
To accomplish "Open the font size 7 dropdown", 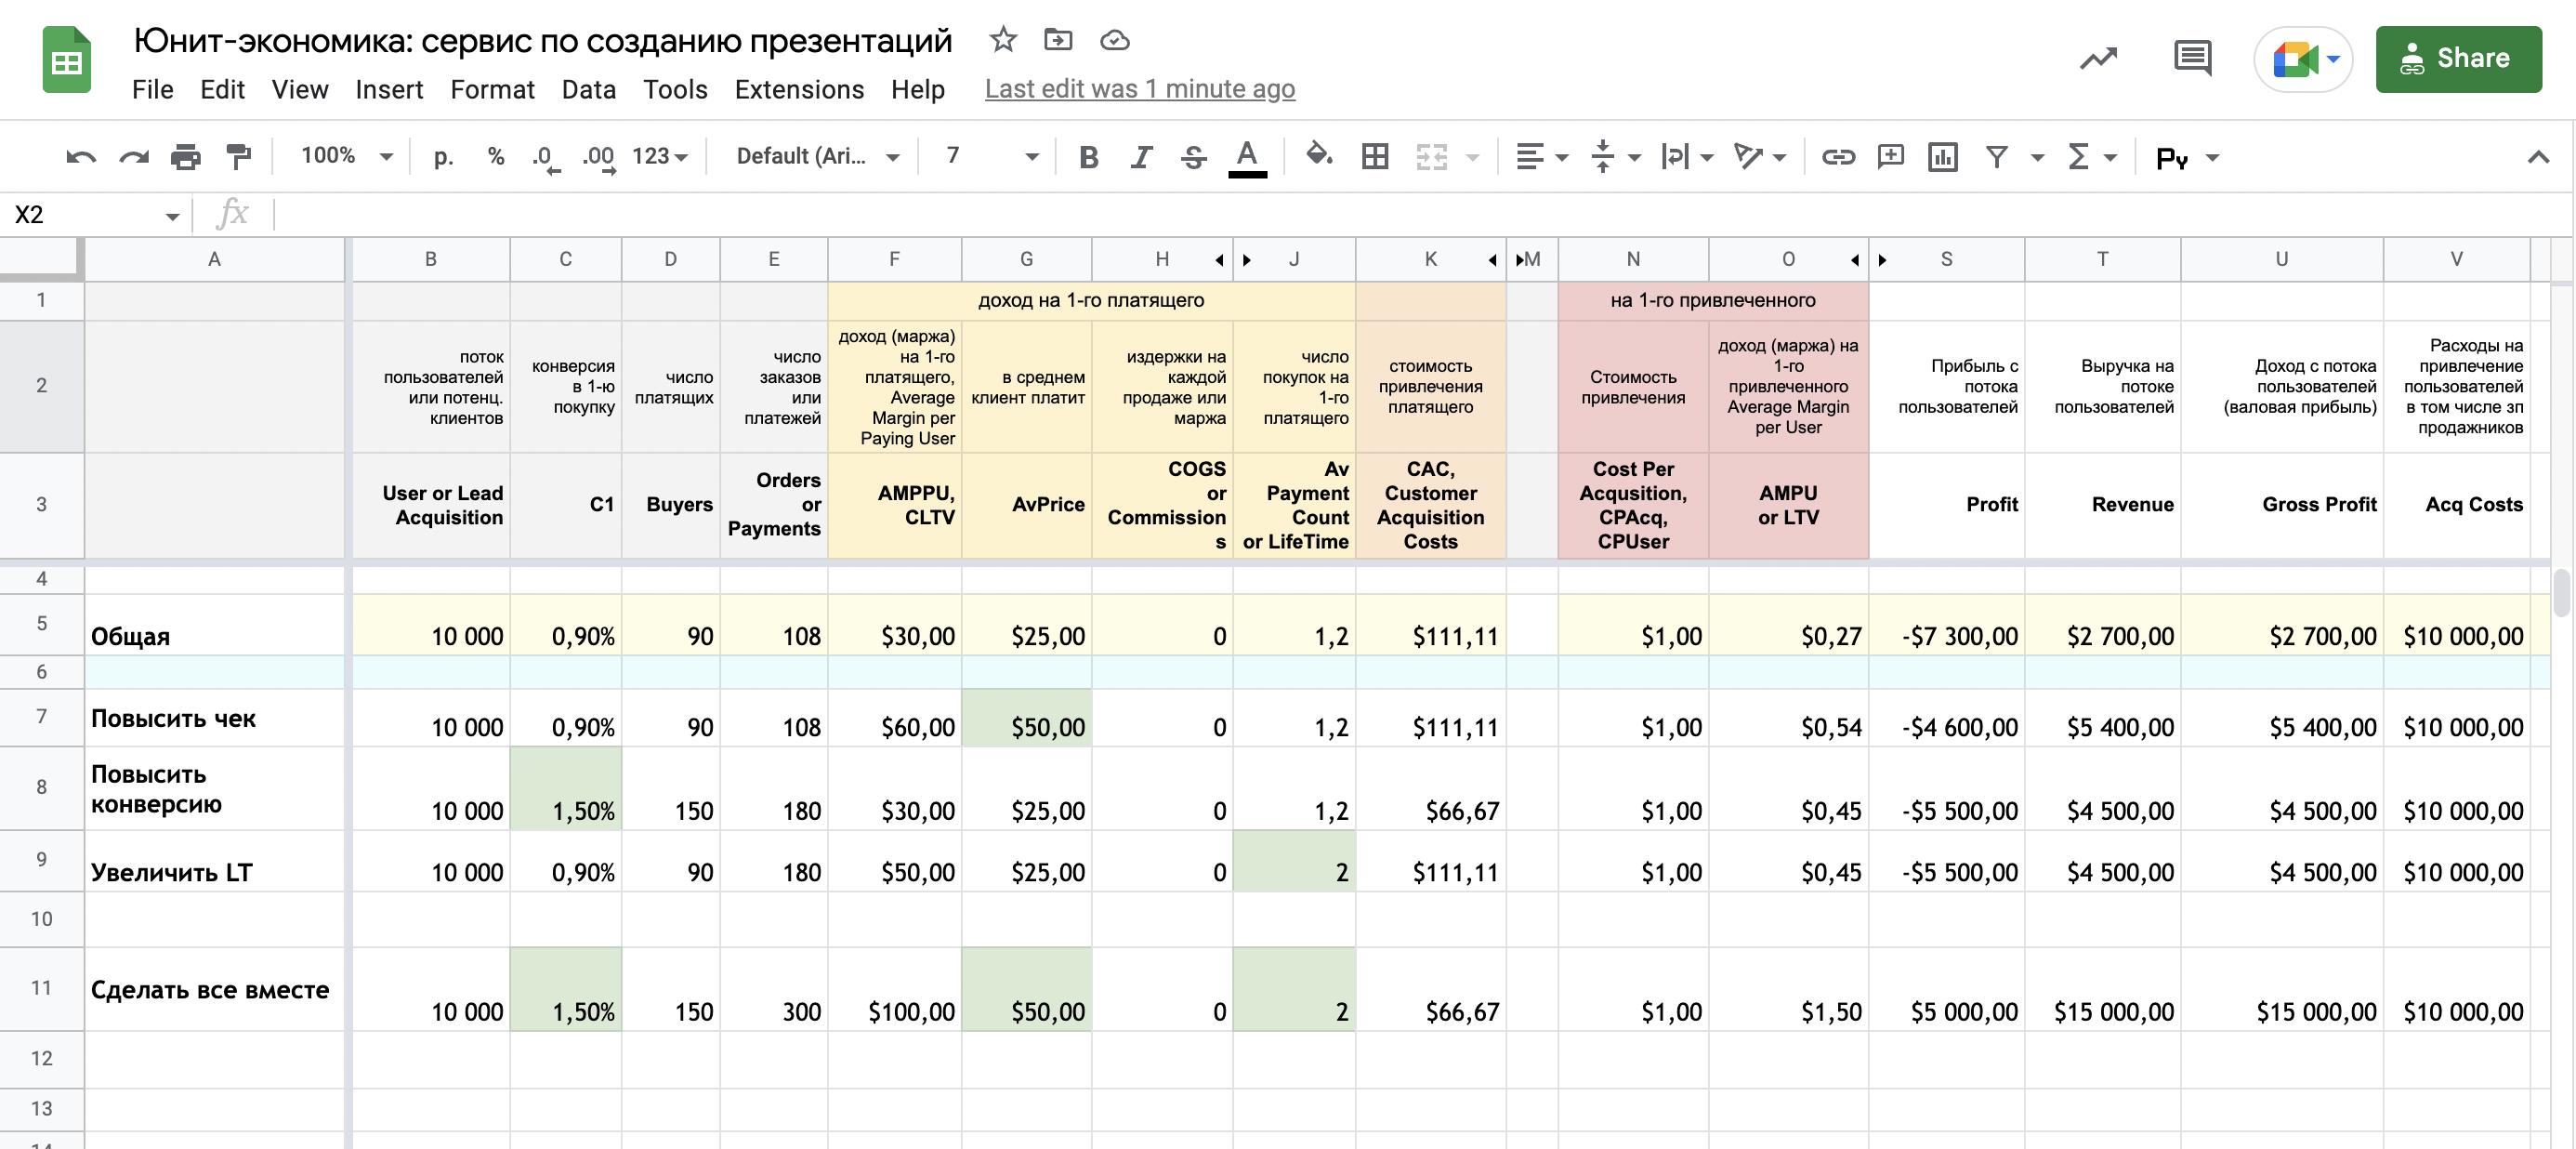I will click(x=992, y=157).
